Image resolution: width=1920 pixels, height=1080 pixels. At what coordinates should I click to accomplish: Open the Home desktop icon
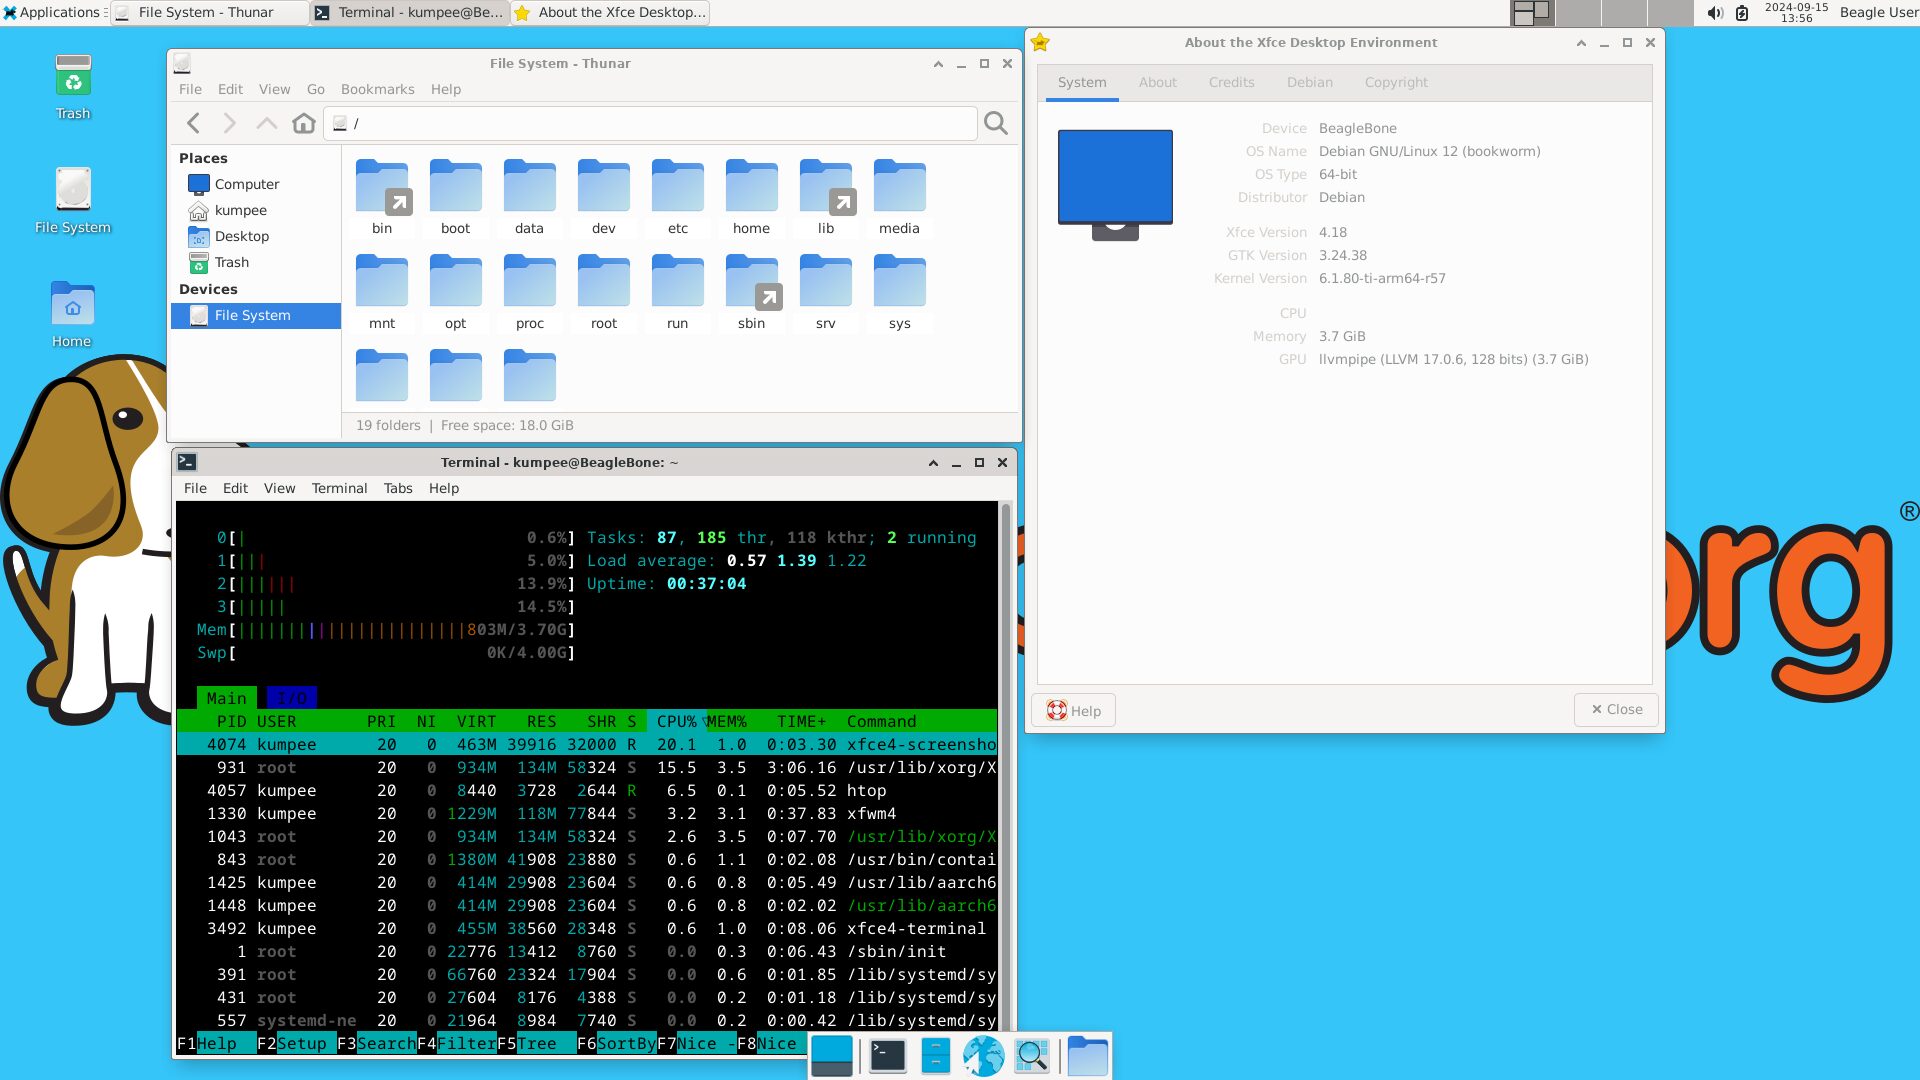72,314
